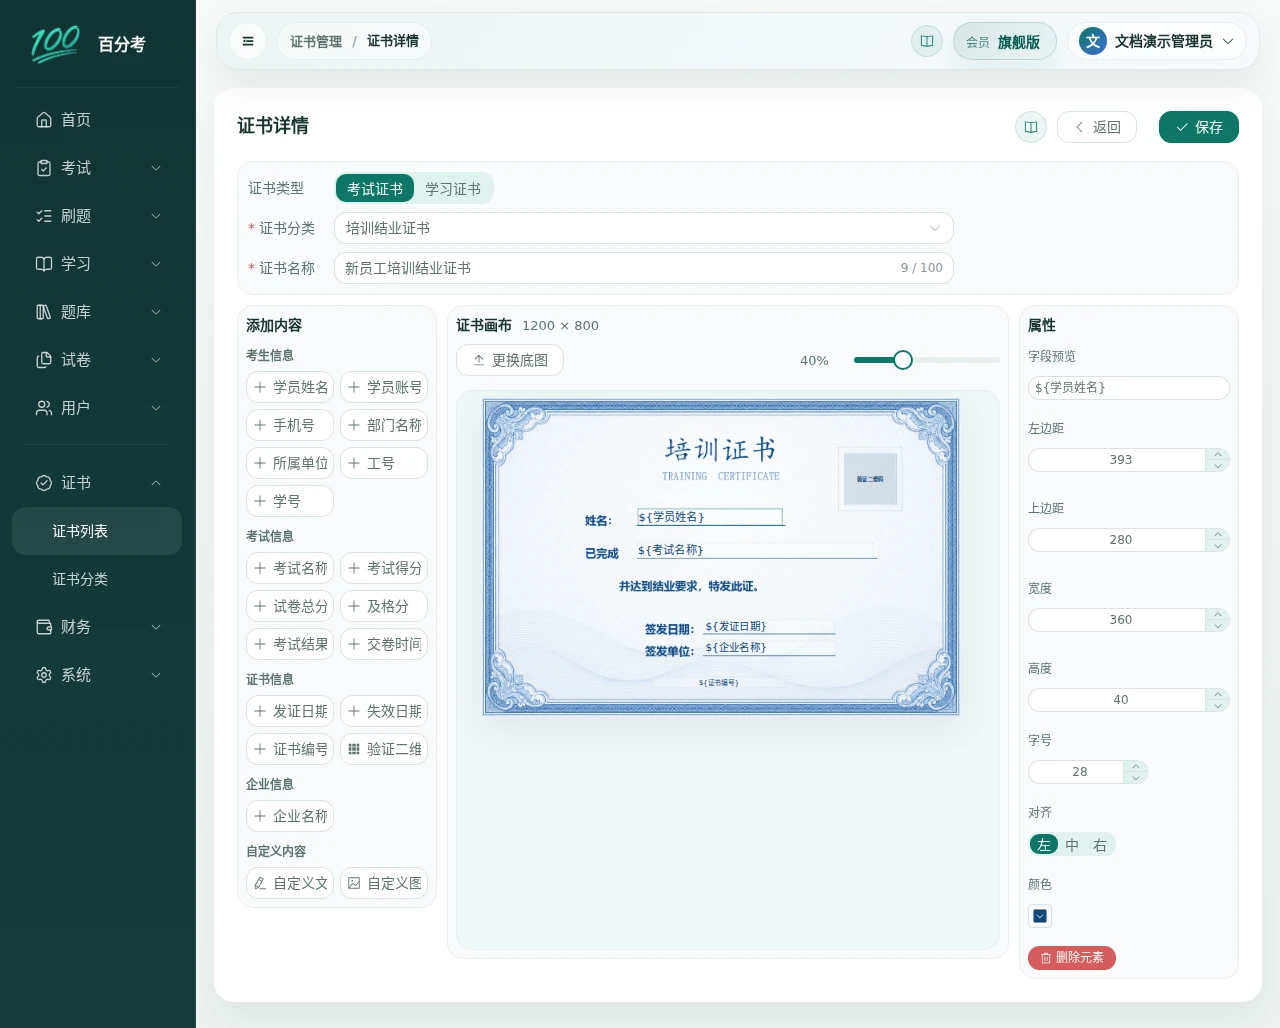
Task: Set alignment to 中
Action: [1072, 845]
